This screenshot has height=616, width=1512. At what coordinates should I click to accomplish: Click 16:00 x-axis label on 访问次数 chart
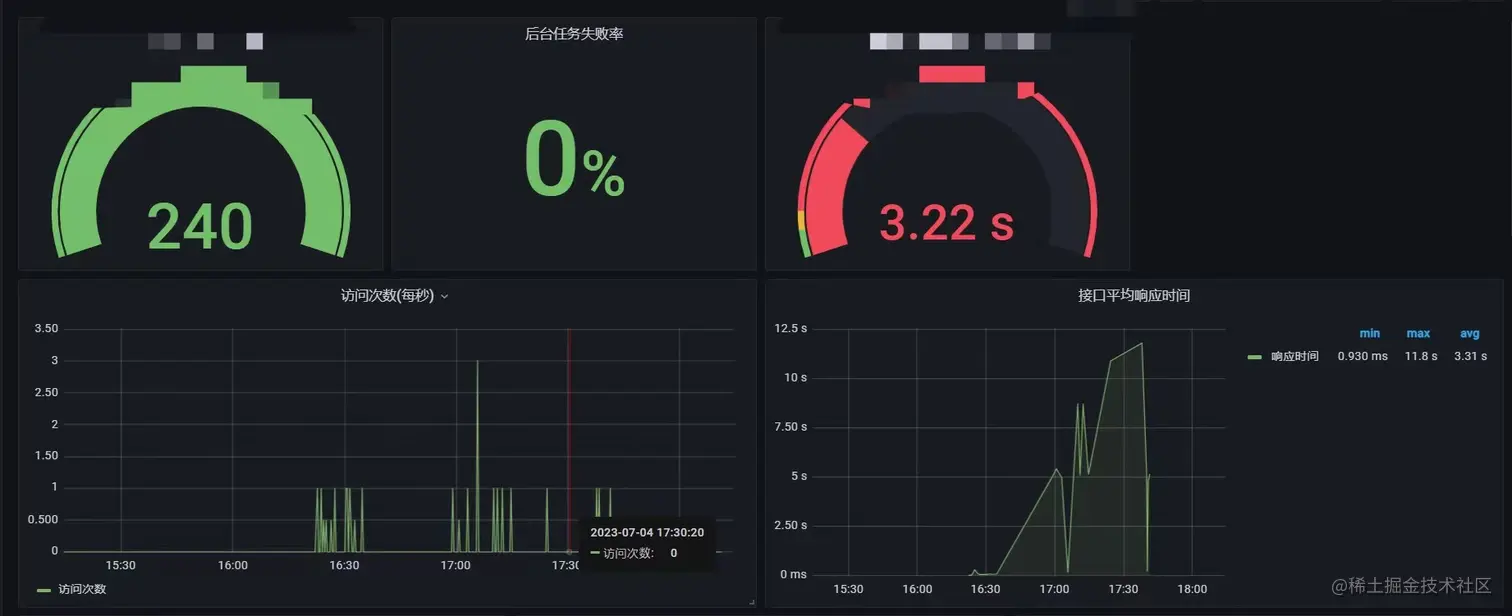point(232,565)
